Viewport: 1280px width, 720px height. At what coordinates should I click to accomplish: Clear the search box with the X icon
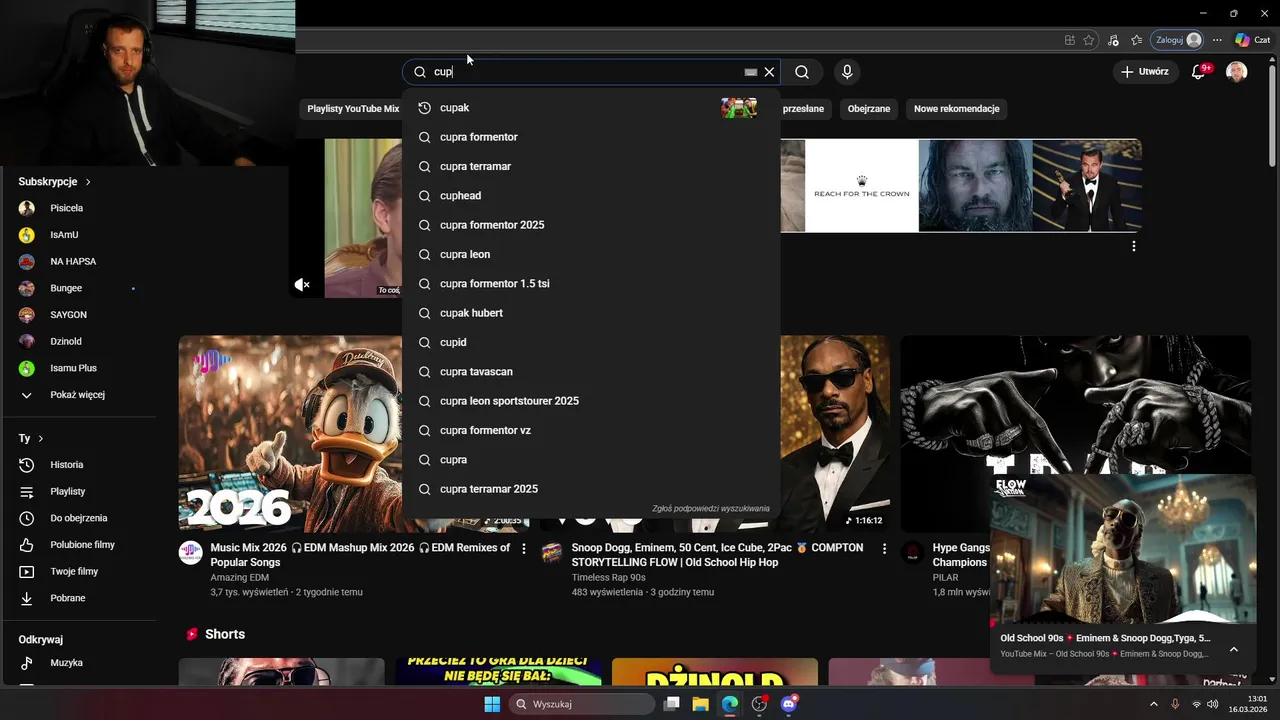[x=769, y=72]
